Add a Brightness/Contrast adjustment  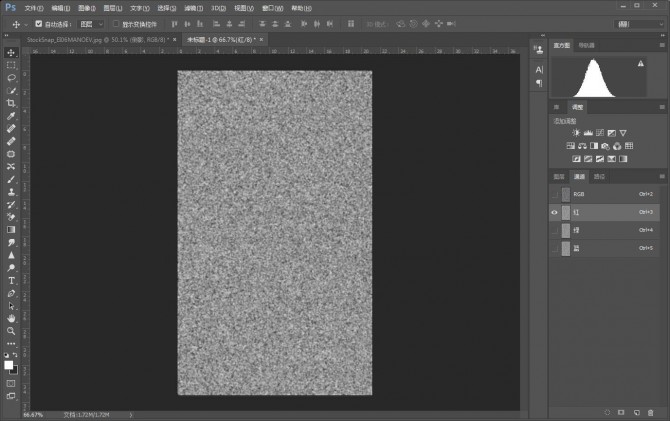pyautogui.click(x=576, y=132)
